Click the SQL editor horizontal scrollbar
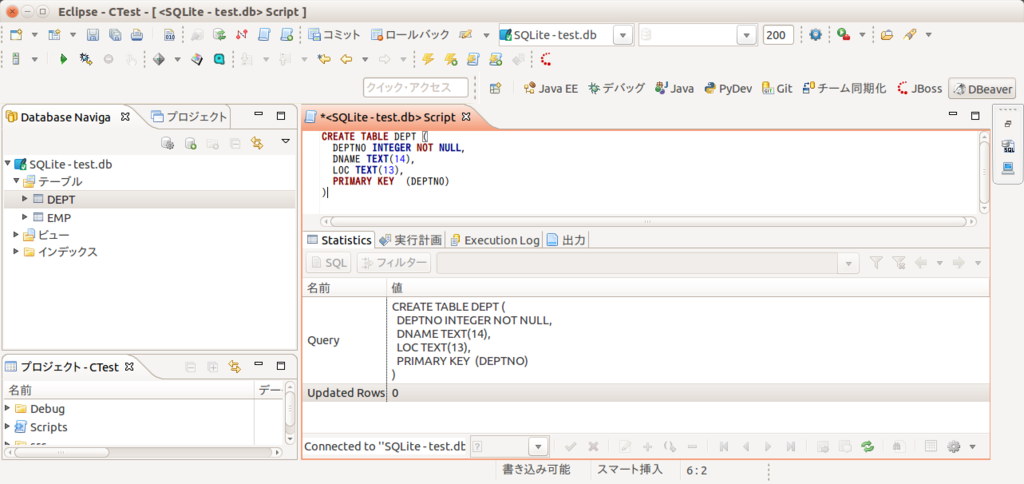 (x=649, y=221)
